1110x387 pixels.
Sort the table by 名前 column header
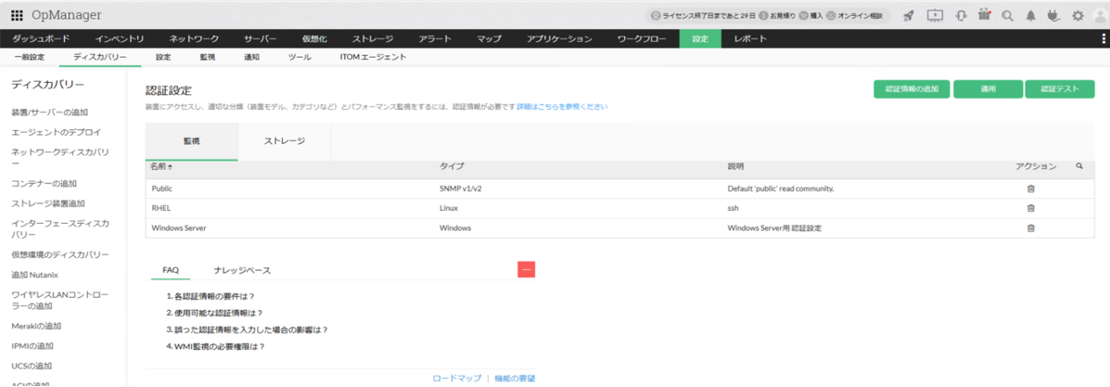pyautogui.click(x=161, y=166)
